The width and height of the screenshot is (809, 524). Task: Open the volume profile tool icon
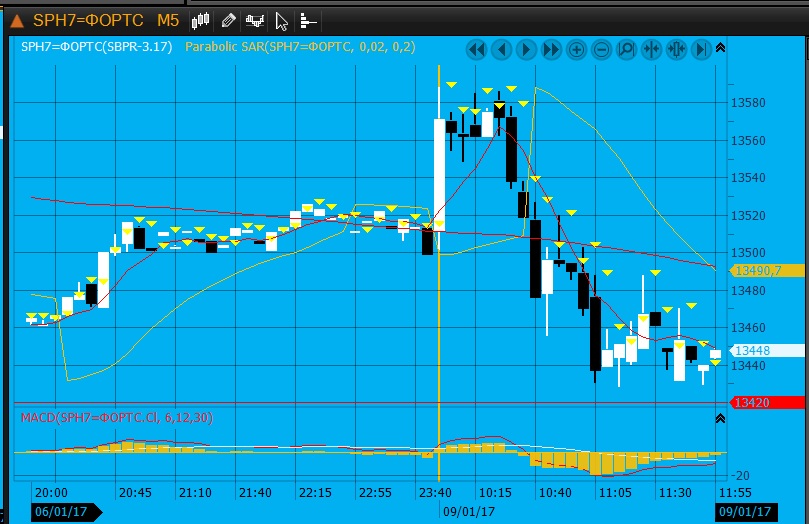[x=307, y=20]
